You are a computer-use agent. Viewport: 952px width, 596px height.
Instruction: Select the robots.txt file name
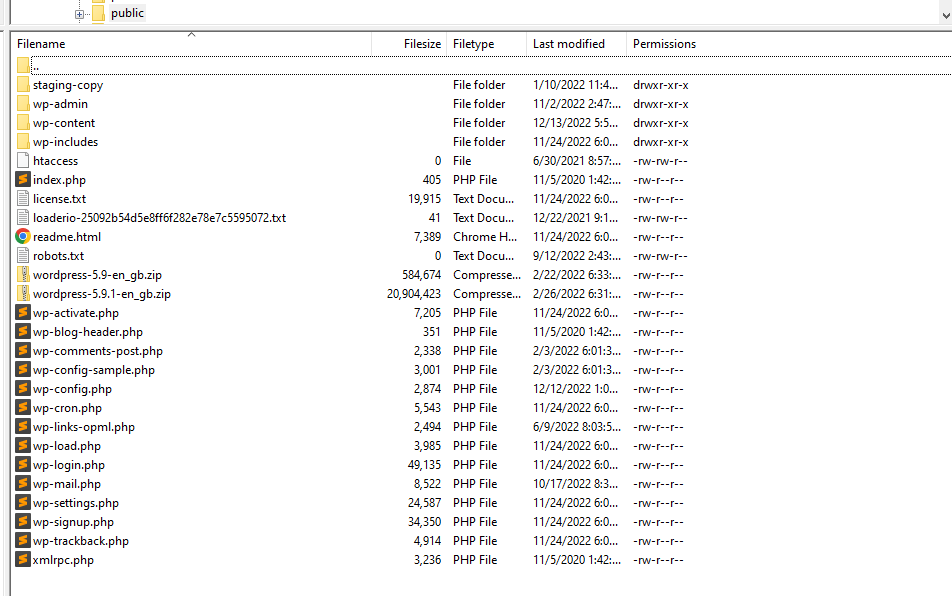(x=58, y=256)
